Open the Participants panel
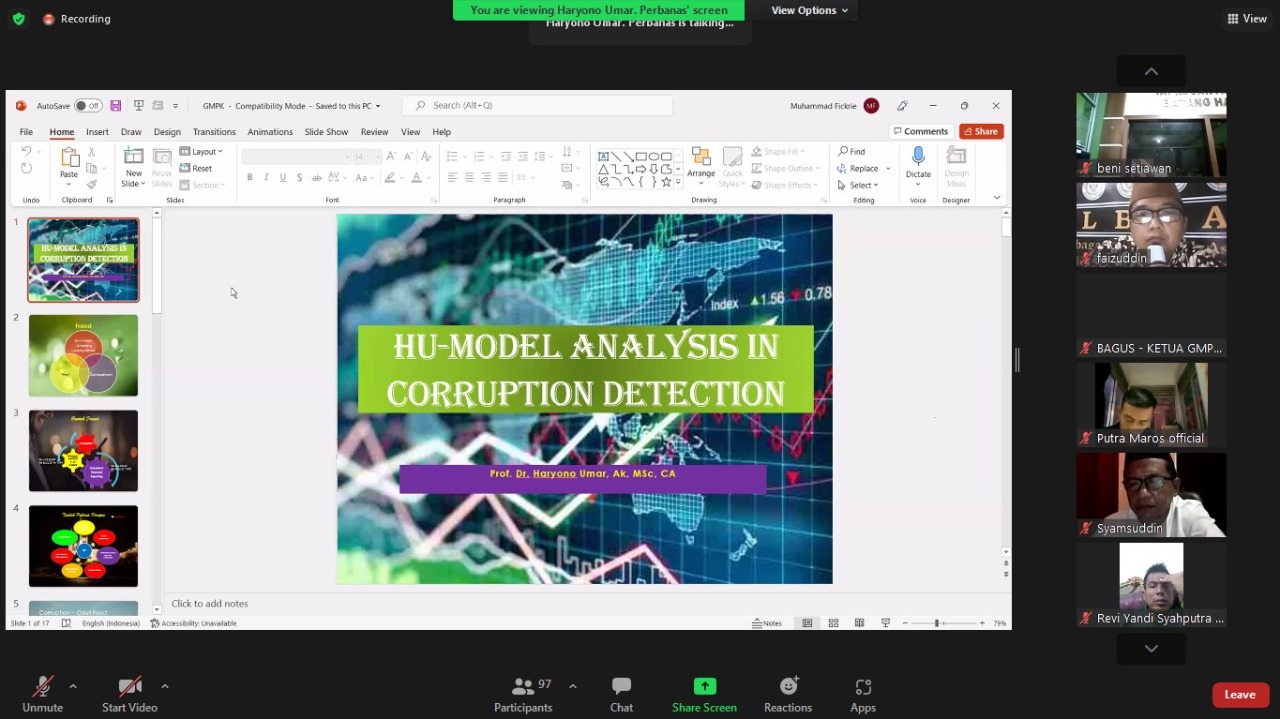 point(523,687)
